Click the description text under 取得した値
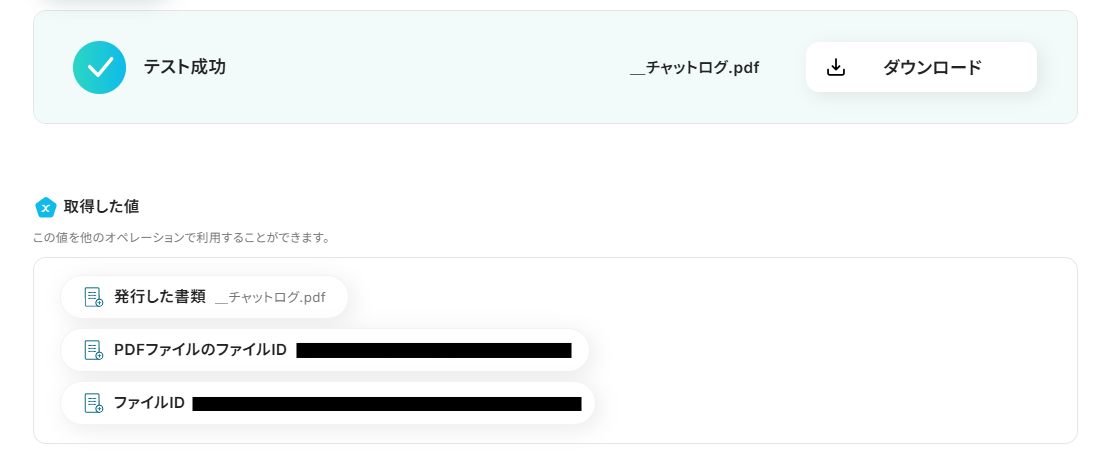Image resolution: width=1097 pixels, height=464 pixels. pyautogui.click(x=182, y=238)
